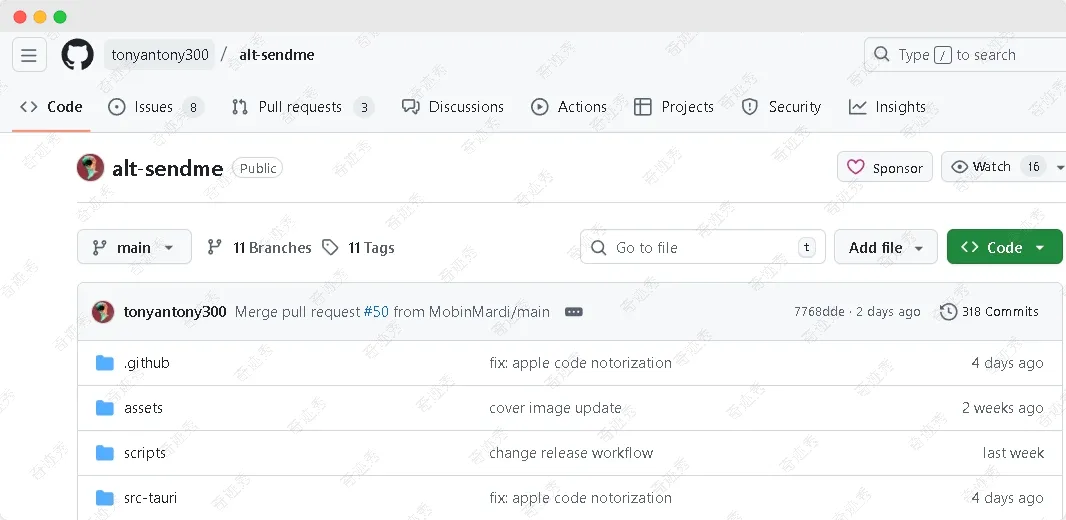Switch to the Issues tab
Viewport: 1066px width, 520px height.
point(154,107)
